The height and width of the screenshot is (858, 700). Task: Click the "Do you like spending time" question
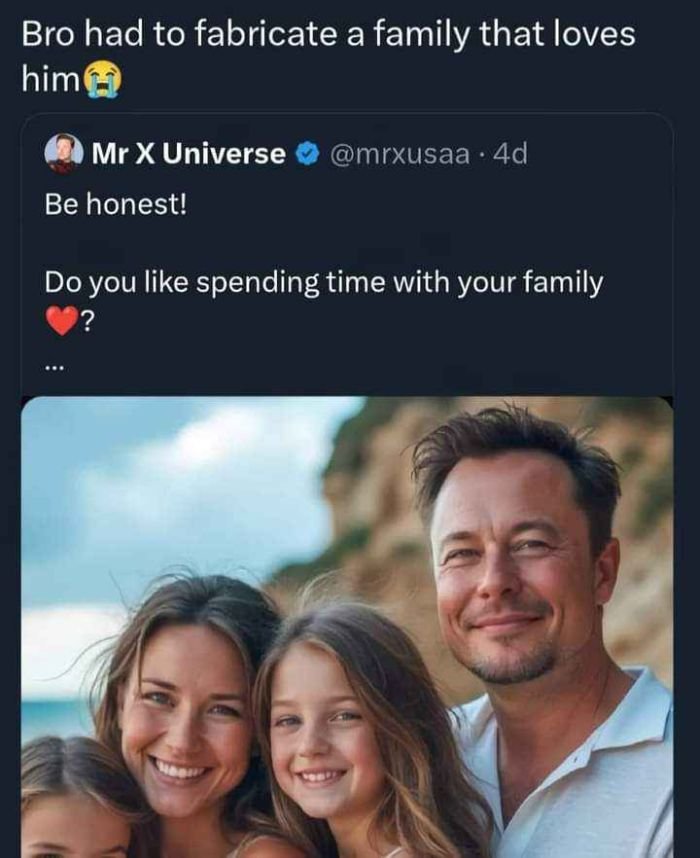click(x=323, y=283)
